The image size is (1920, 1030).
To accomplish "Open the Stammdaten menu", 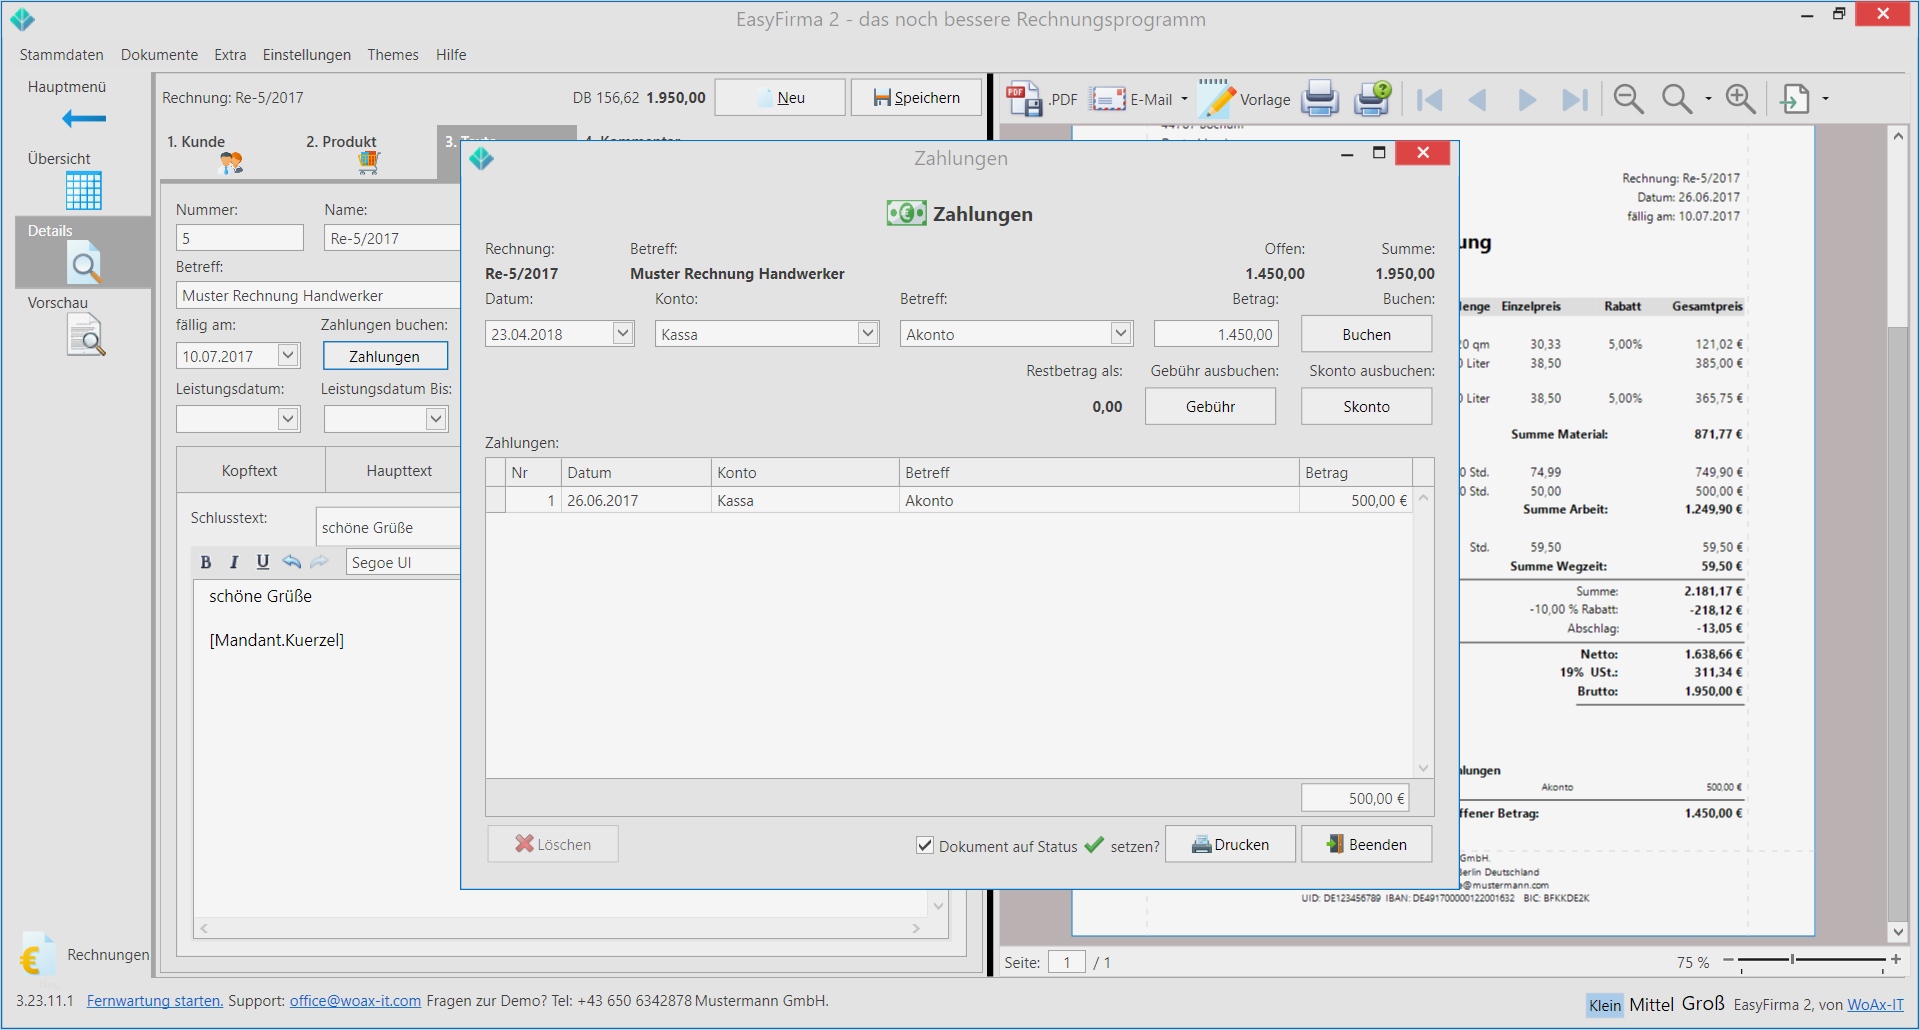I will pyautogui.click(x=61, y=55).
